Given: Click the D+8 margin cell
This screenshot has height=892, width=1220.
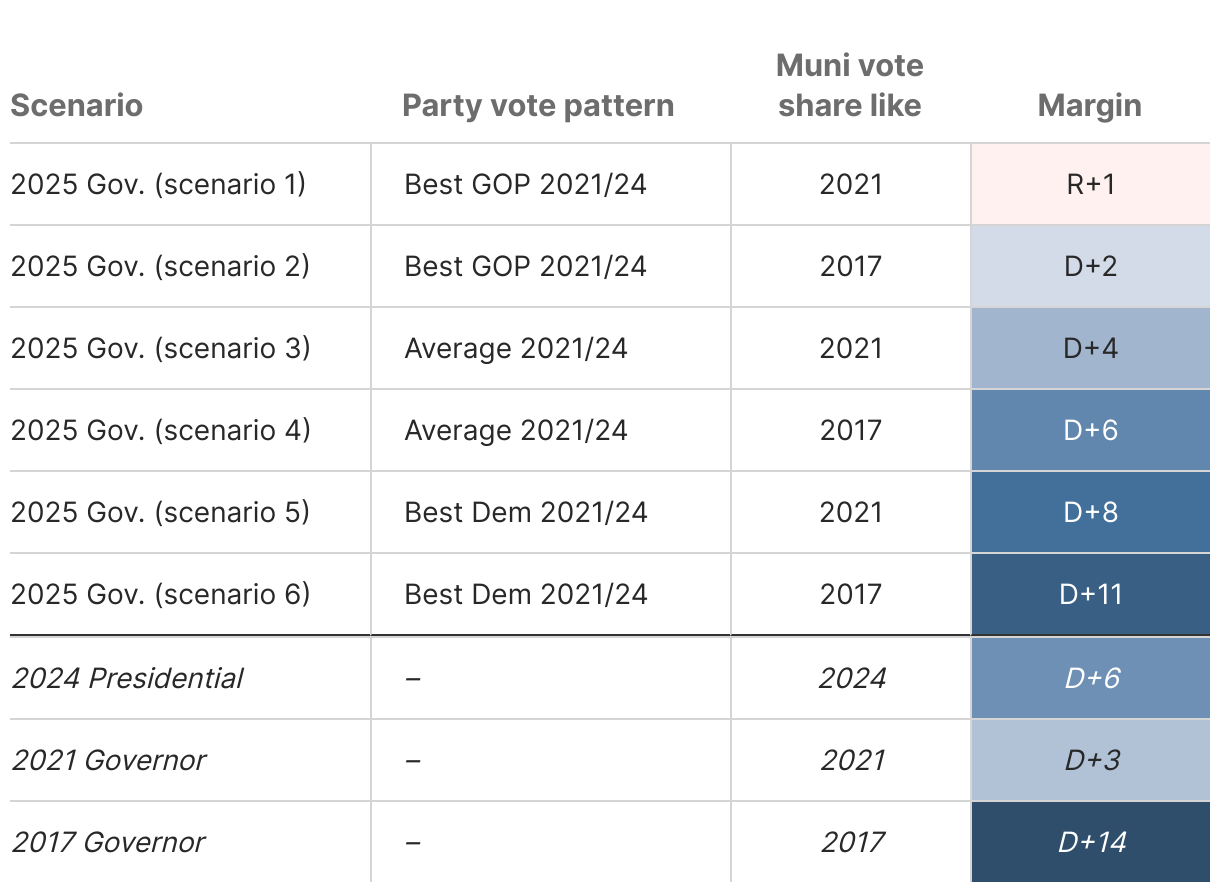Looking at the screenshot, I should click(x=1090, y=512).
